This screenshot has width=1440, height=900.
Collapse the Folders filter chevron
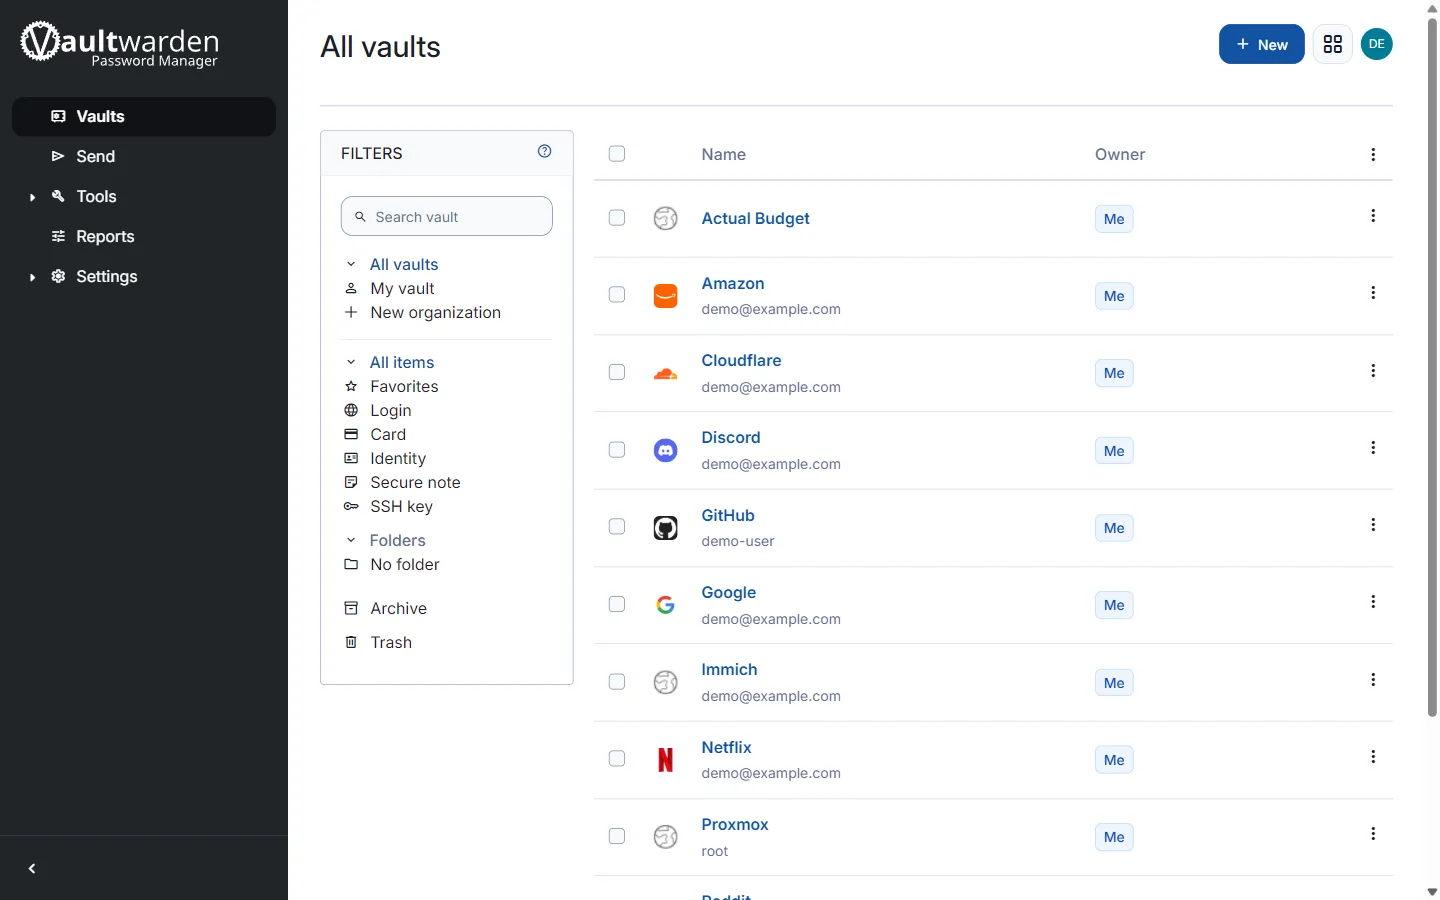(x=351, y=541)
